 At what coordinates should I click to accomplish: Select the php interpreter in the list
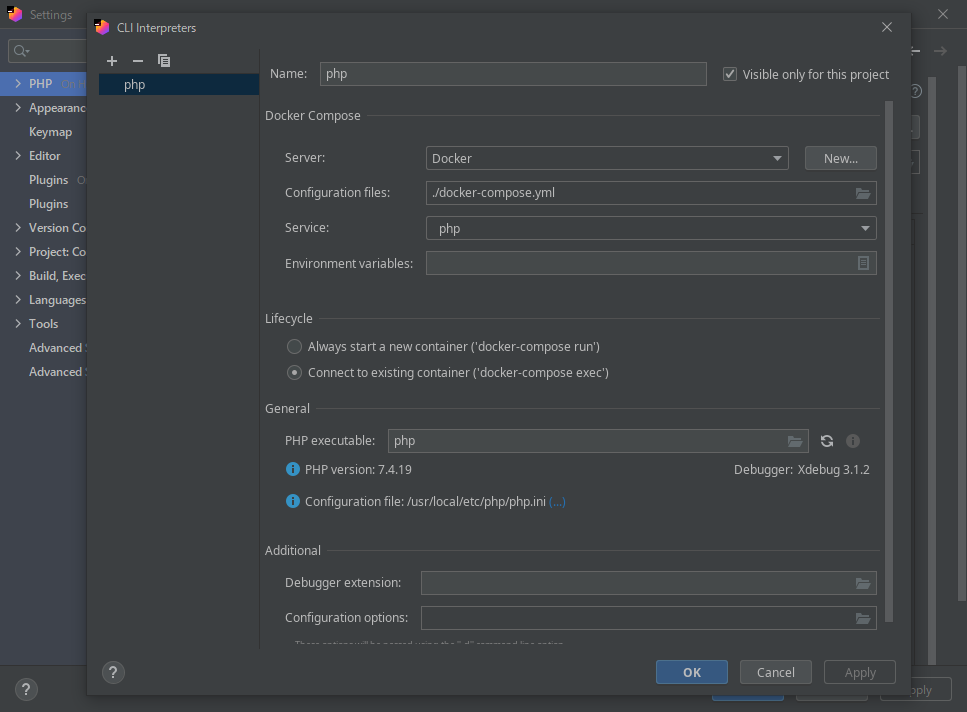[135, 85]
